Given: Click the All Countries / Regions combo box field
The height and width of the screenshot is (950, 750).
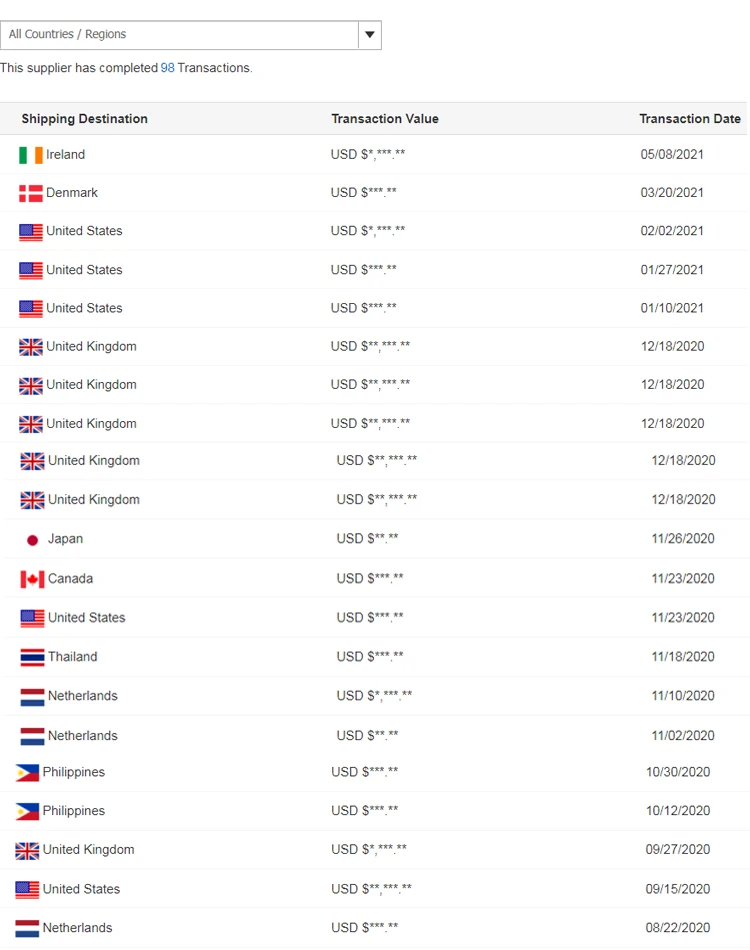Looking at the screenshot, I should [180, 35].
